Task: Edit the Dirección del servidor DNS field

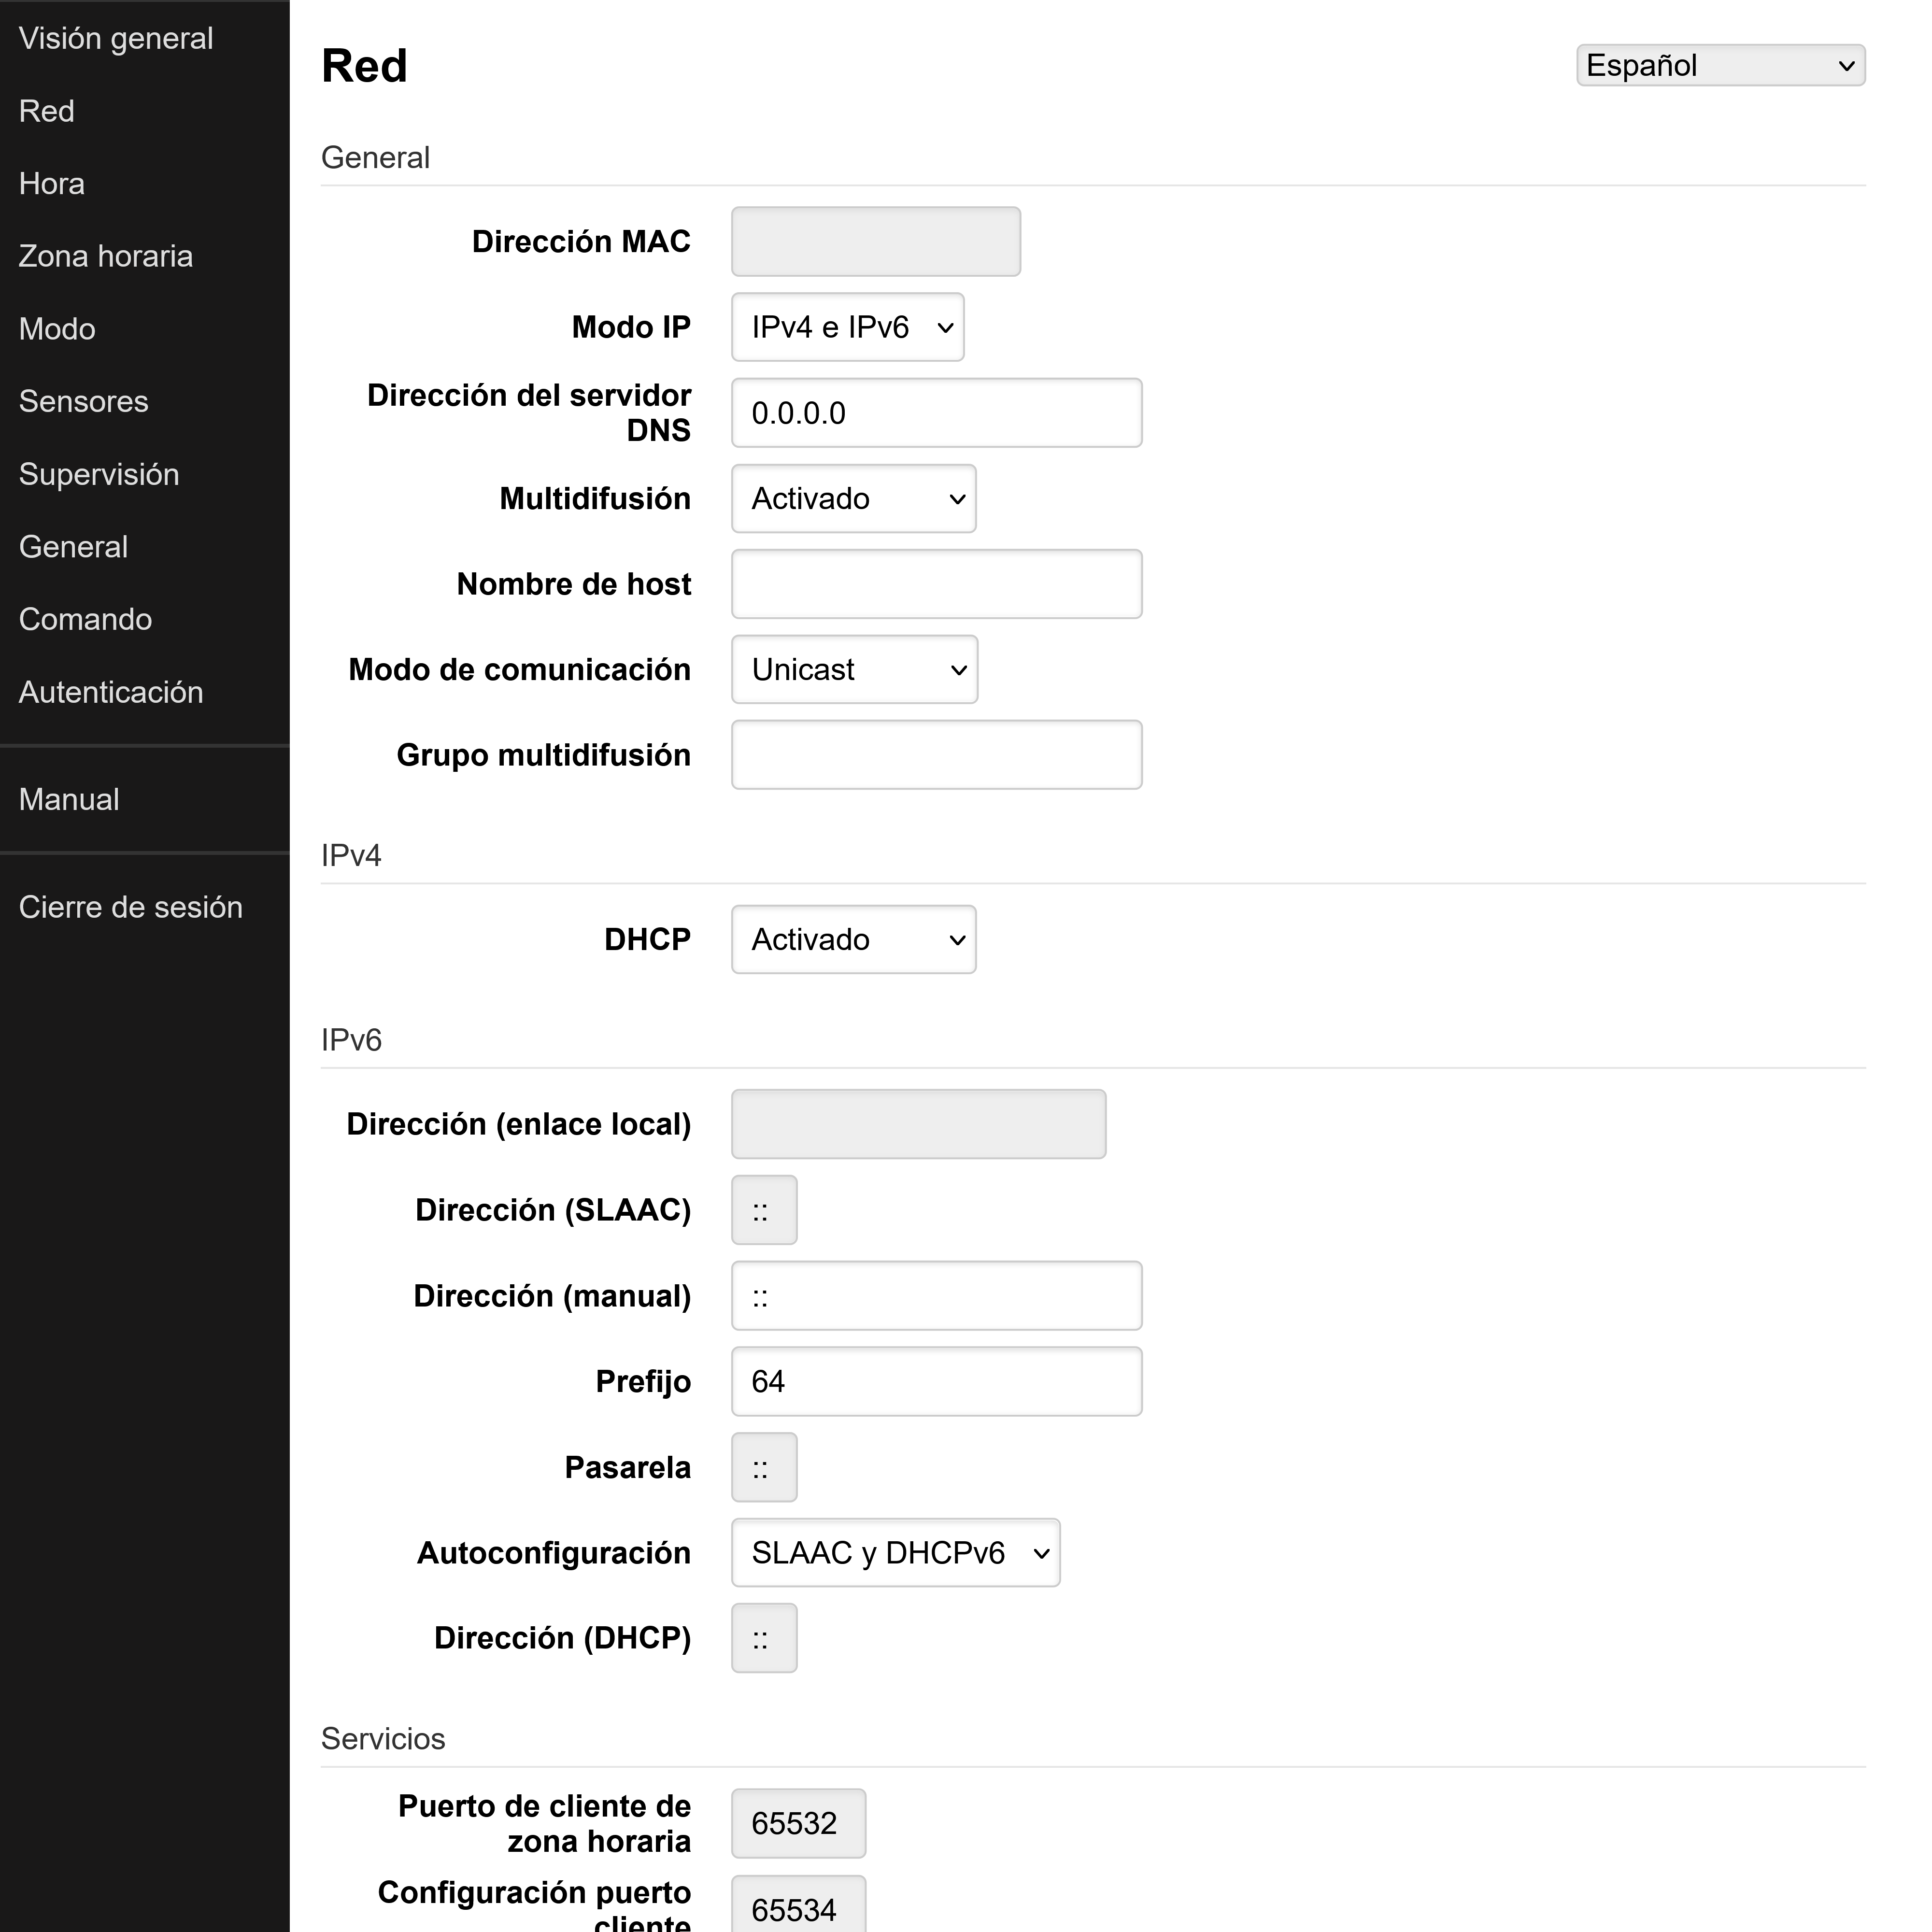Action: [x=935, y=412]
